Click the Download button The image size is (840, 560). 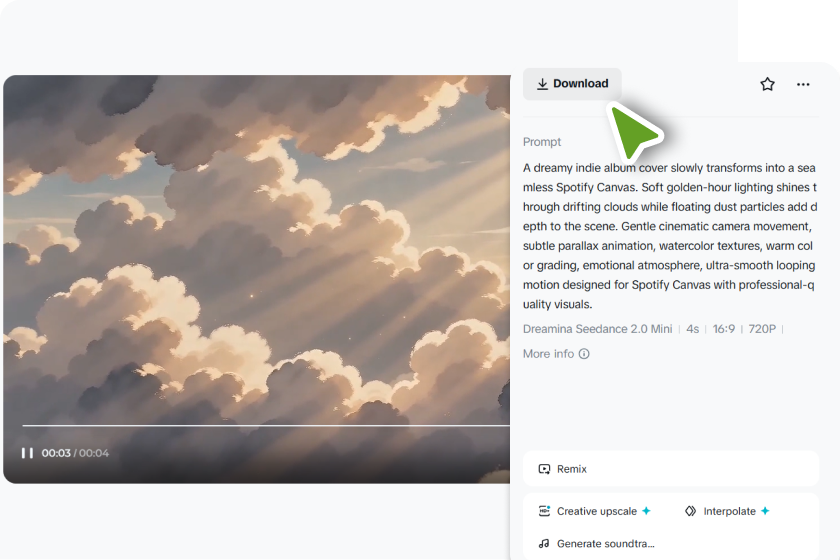[572, 84]
